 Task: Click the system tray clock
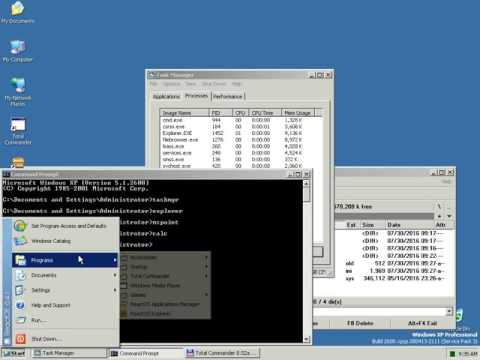(468, 354)
